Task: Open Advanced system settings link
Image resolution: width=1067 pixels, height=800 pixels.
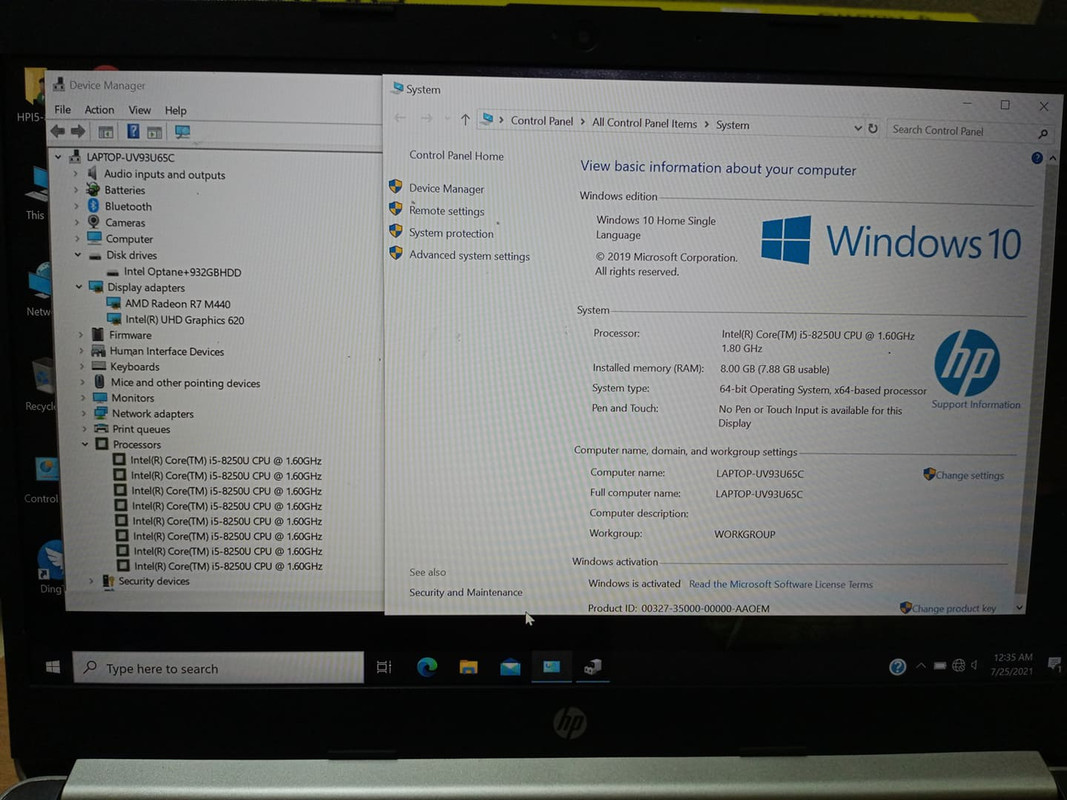Action: pos(470,256)
